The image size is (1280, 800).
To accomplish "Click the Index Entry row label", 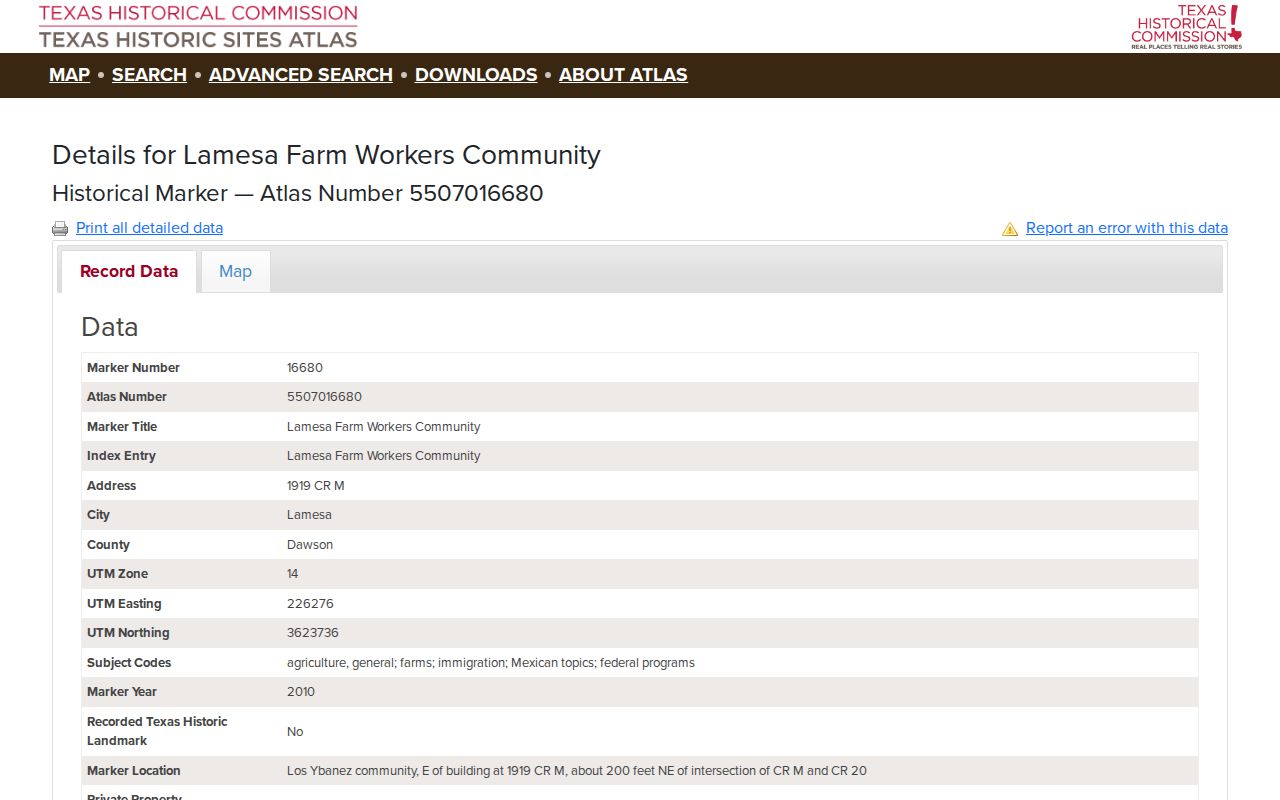I will tap(121, 456).
